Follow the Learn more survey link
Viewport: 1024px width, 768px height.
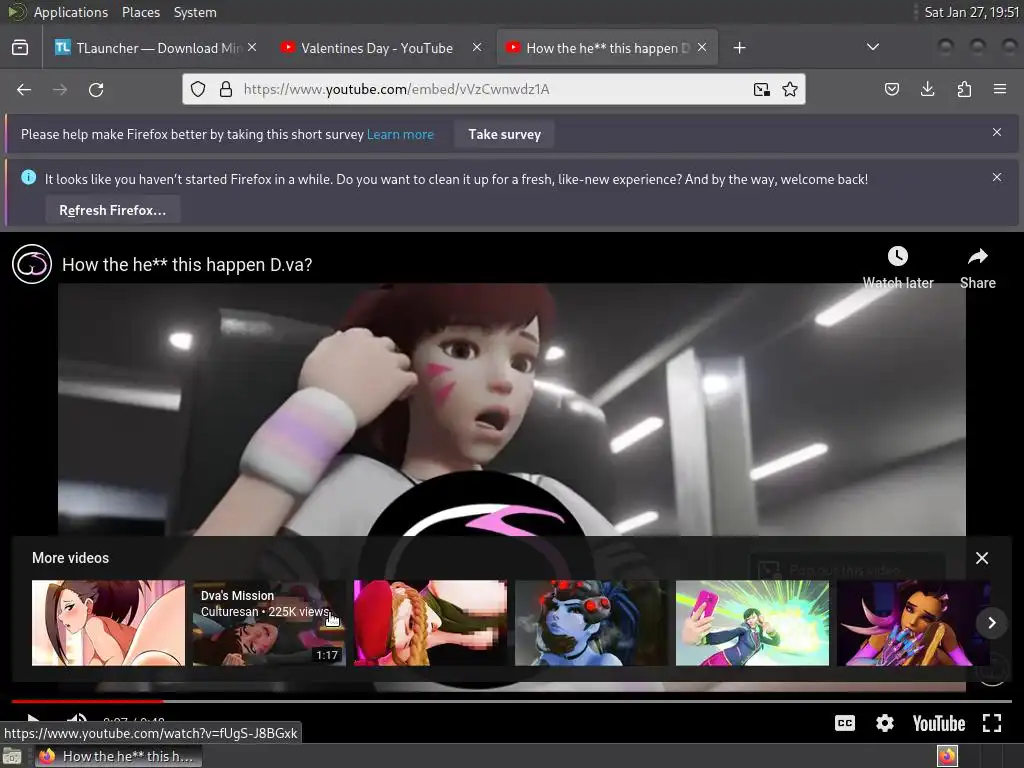tap(400, 134)
